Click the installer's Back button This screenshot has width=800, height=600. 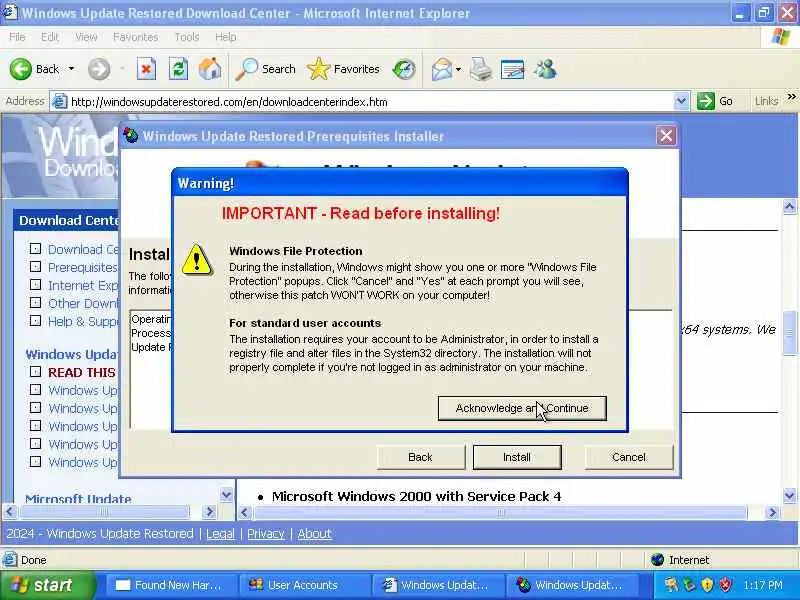[x=420, y=457]
